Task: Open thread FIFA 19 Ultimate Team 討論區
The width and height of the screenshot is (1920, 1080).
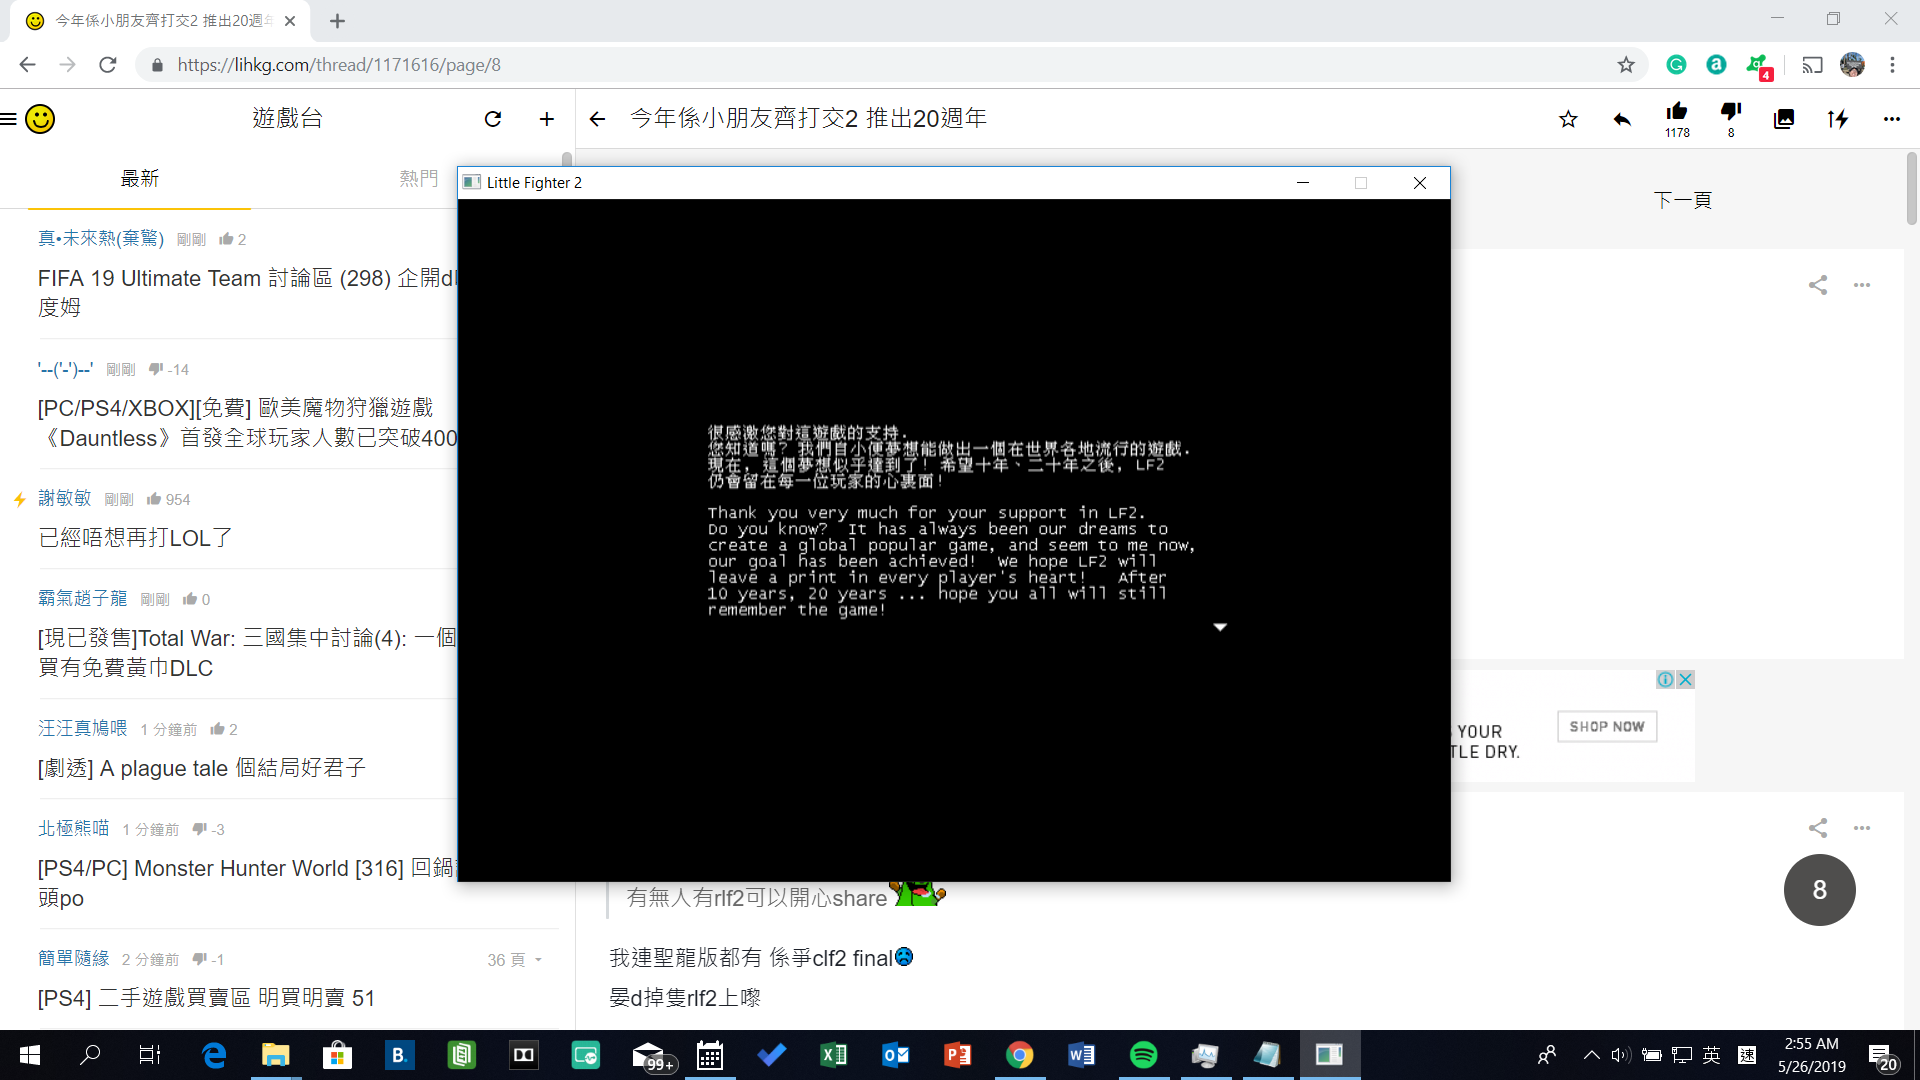Action: pyautogui.click(x=247, y=293)
